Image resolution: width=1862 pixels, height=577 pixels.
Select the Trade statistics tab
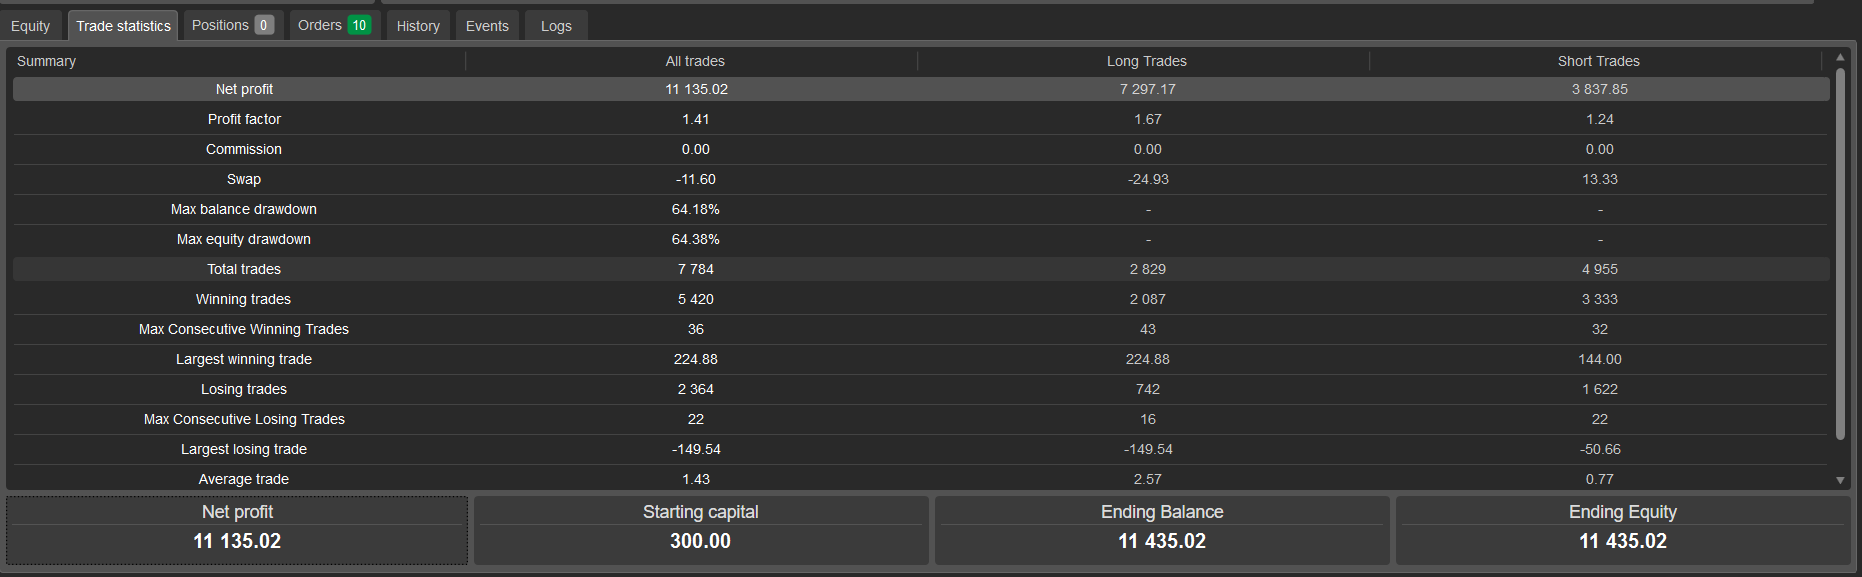123,26
